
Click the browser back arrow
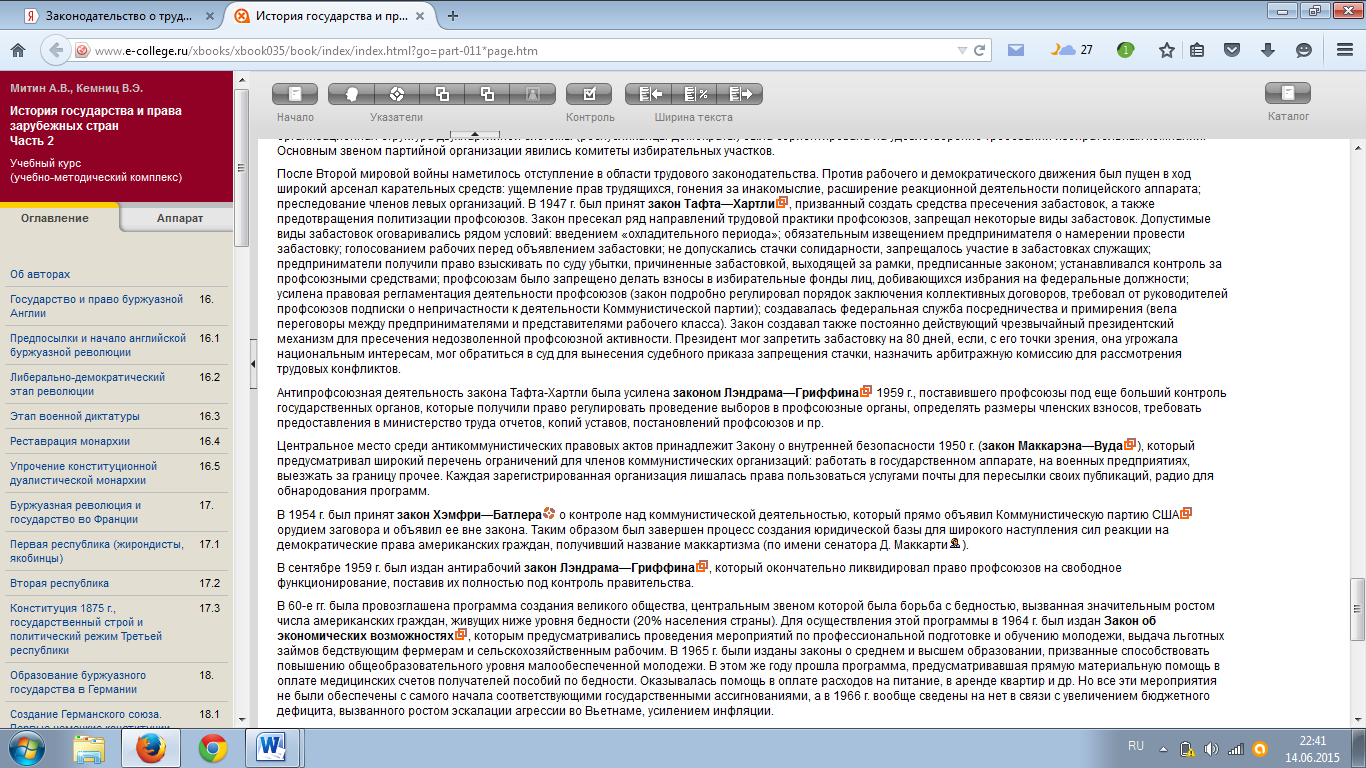(54, 50)
